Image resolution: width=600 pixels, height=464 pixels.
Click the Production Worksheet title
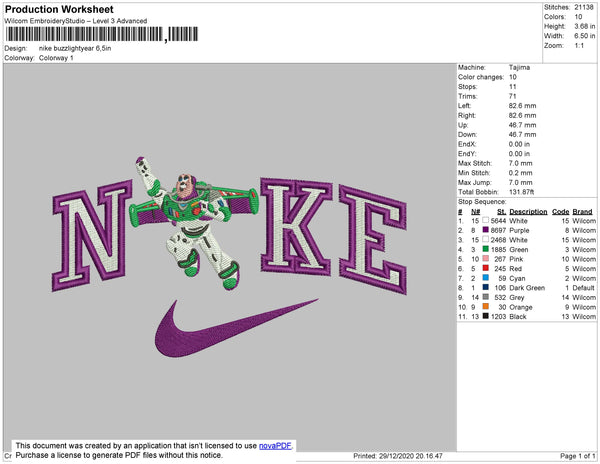(x=59, y=9)
